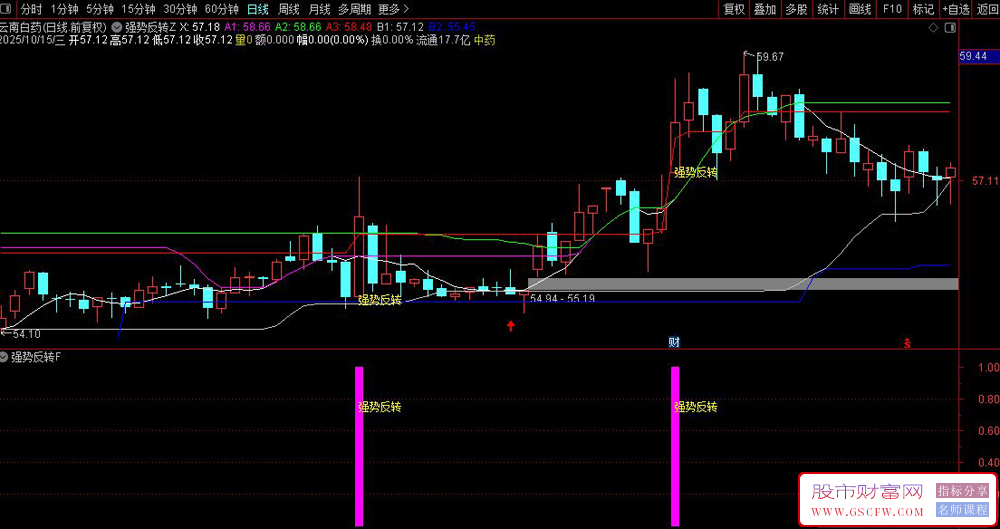Click the 强势反转Z indicator name
Viewport: 1000px width, 529px height.
point(150,27)
